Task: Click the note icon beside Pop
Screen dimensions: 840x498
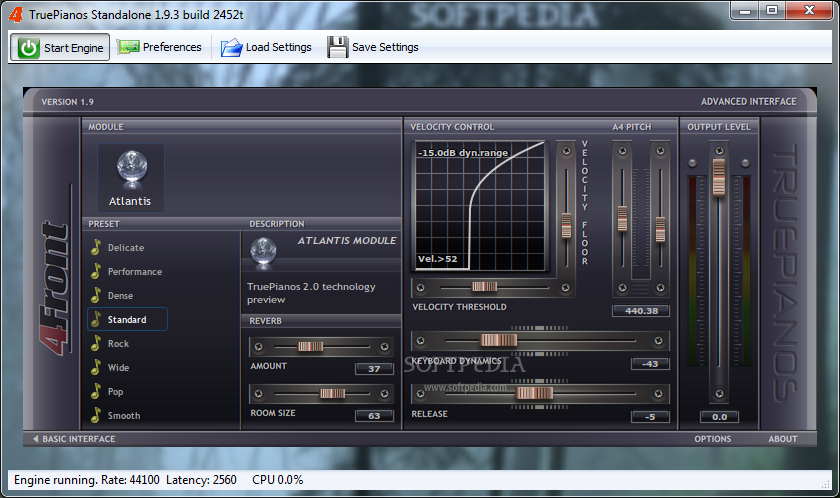Action: [x=96, y=391]
